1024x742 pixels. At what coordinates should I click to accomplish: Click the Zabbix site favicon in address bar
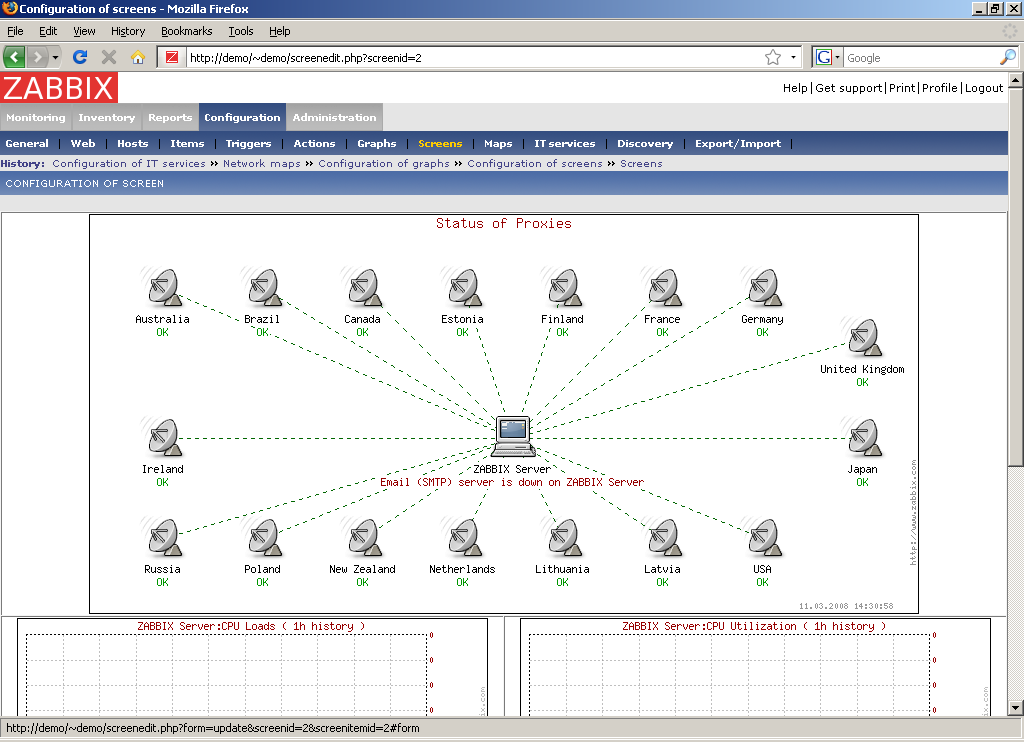pyautogui.click(x=172, y=57)
